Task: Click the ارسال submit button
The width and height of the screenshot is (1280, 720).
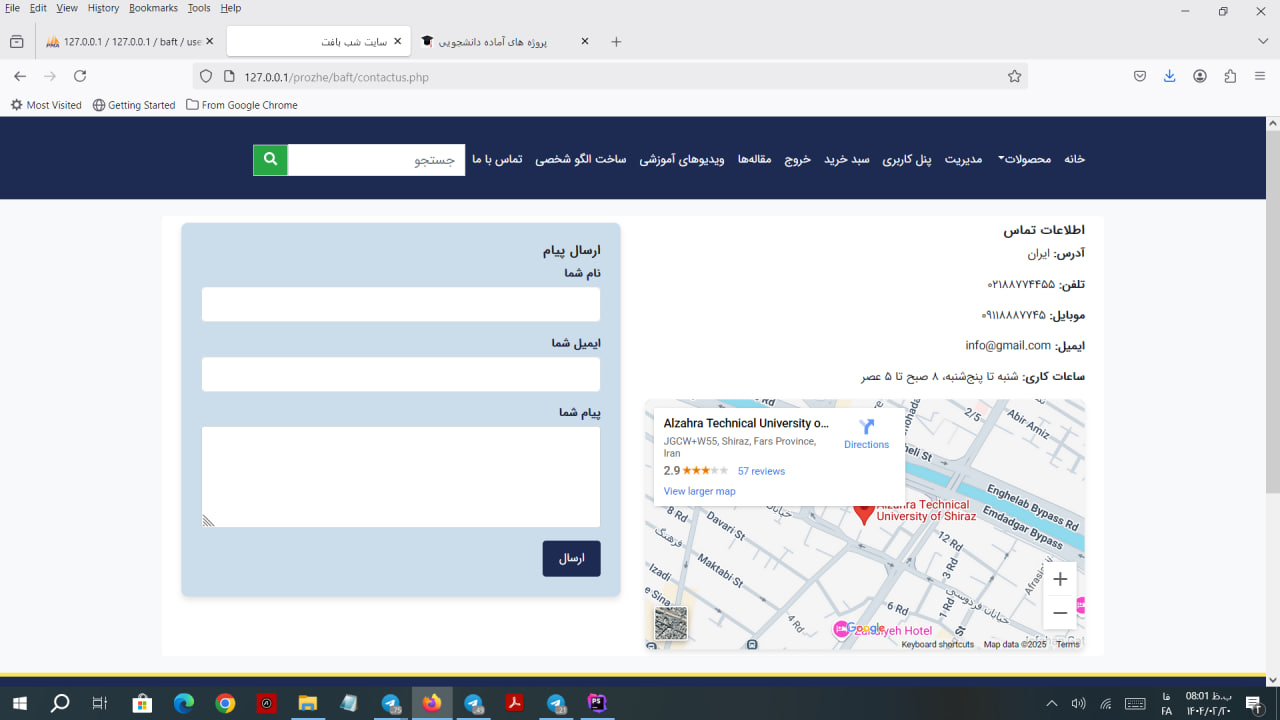Action: pos(571,558)
